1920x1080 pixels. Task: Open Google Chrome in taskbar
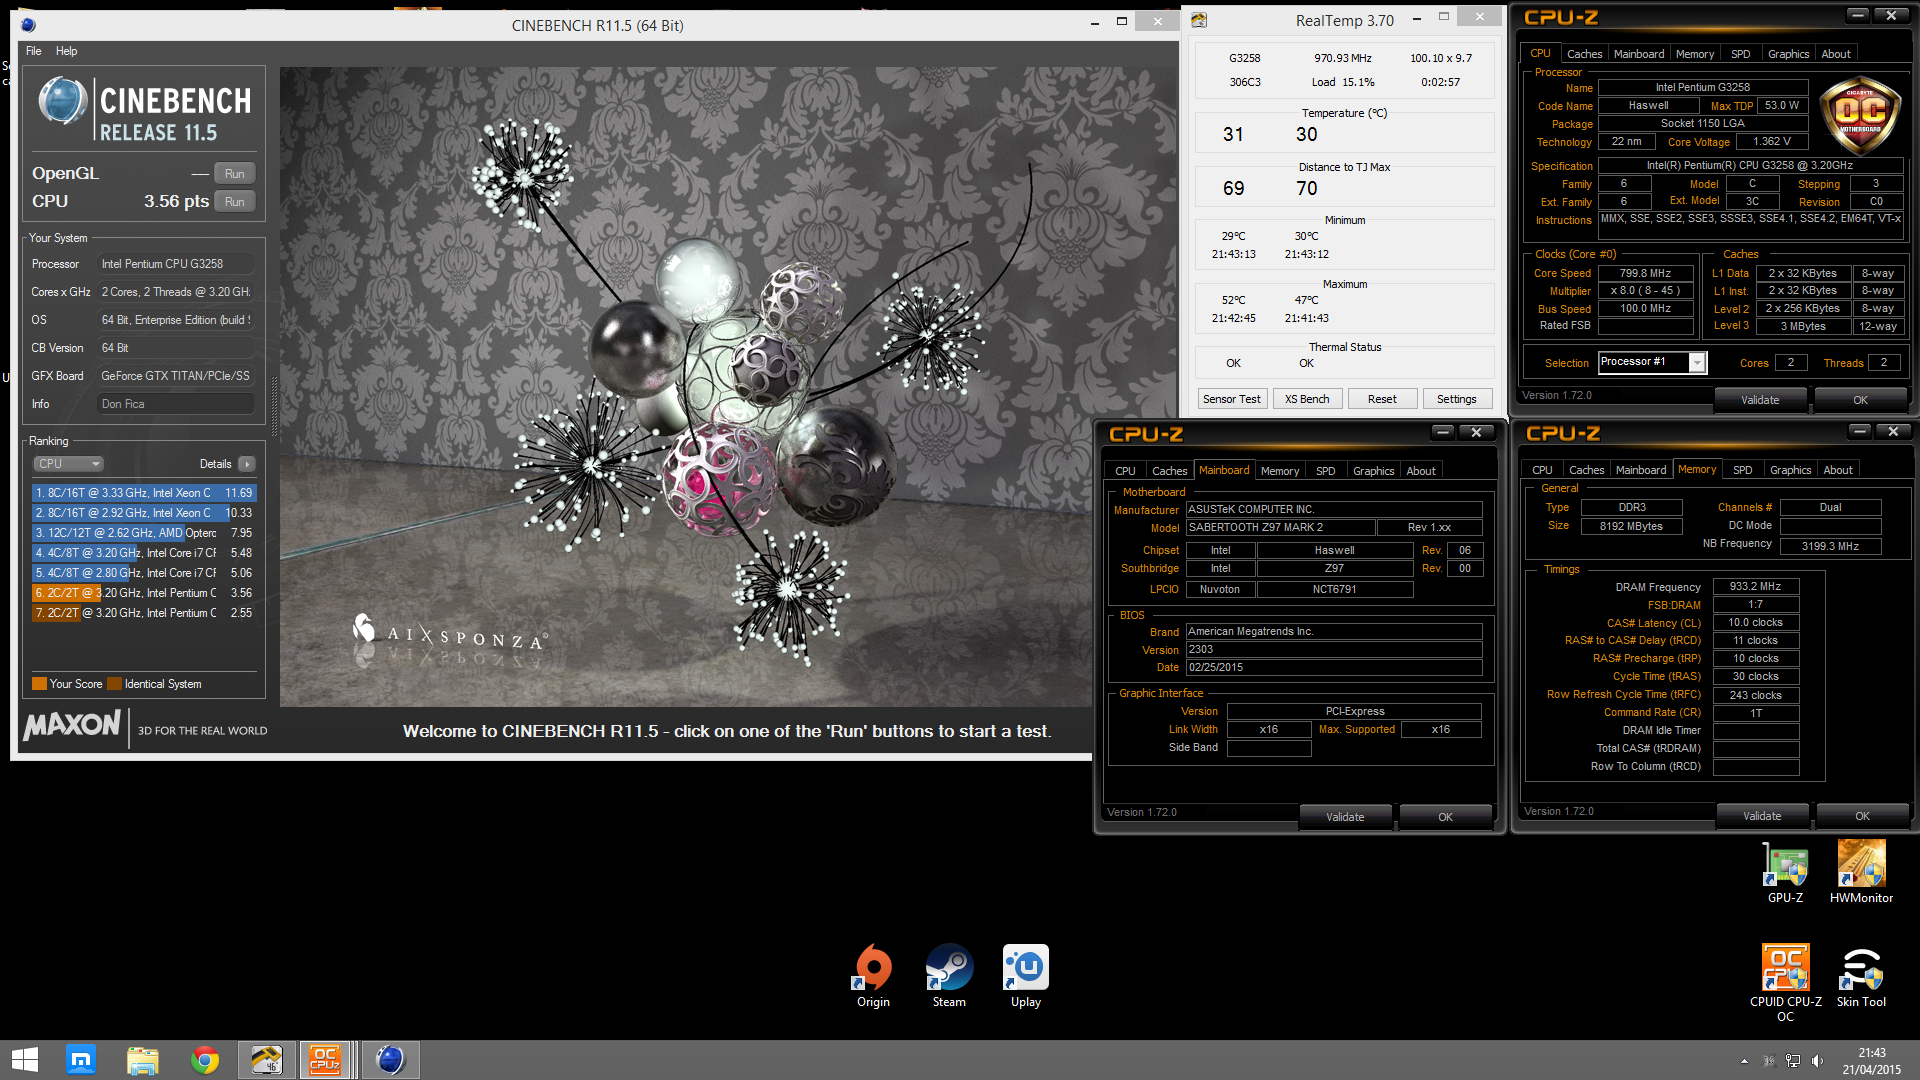tap(205, 1060)
